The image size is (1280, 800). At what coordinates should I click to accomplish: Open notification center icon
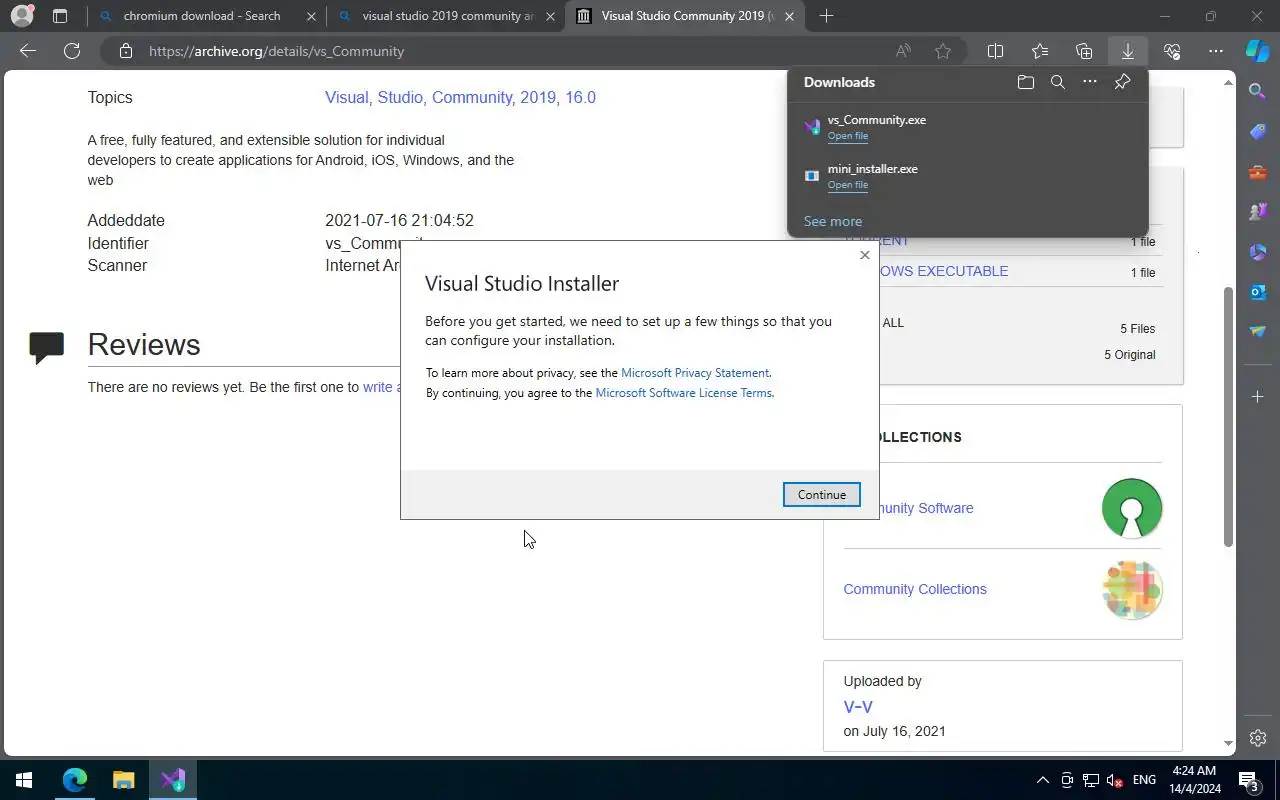pyautogui.click(x=1249, y=780)
